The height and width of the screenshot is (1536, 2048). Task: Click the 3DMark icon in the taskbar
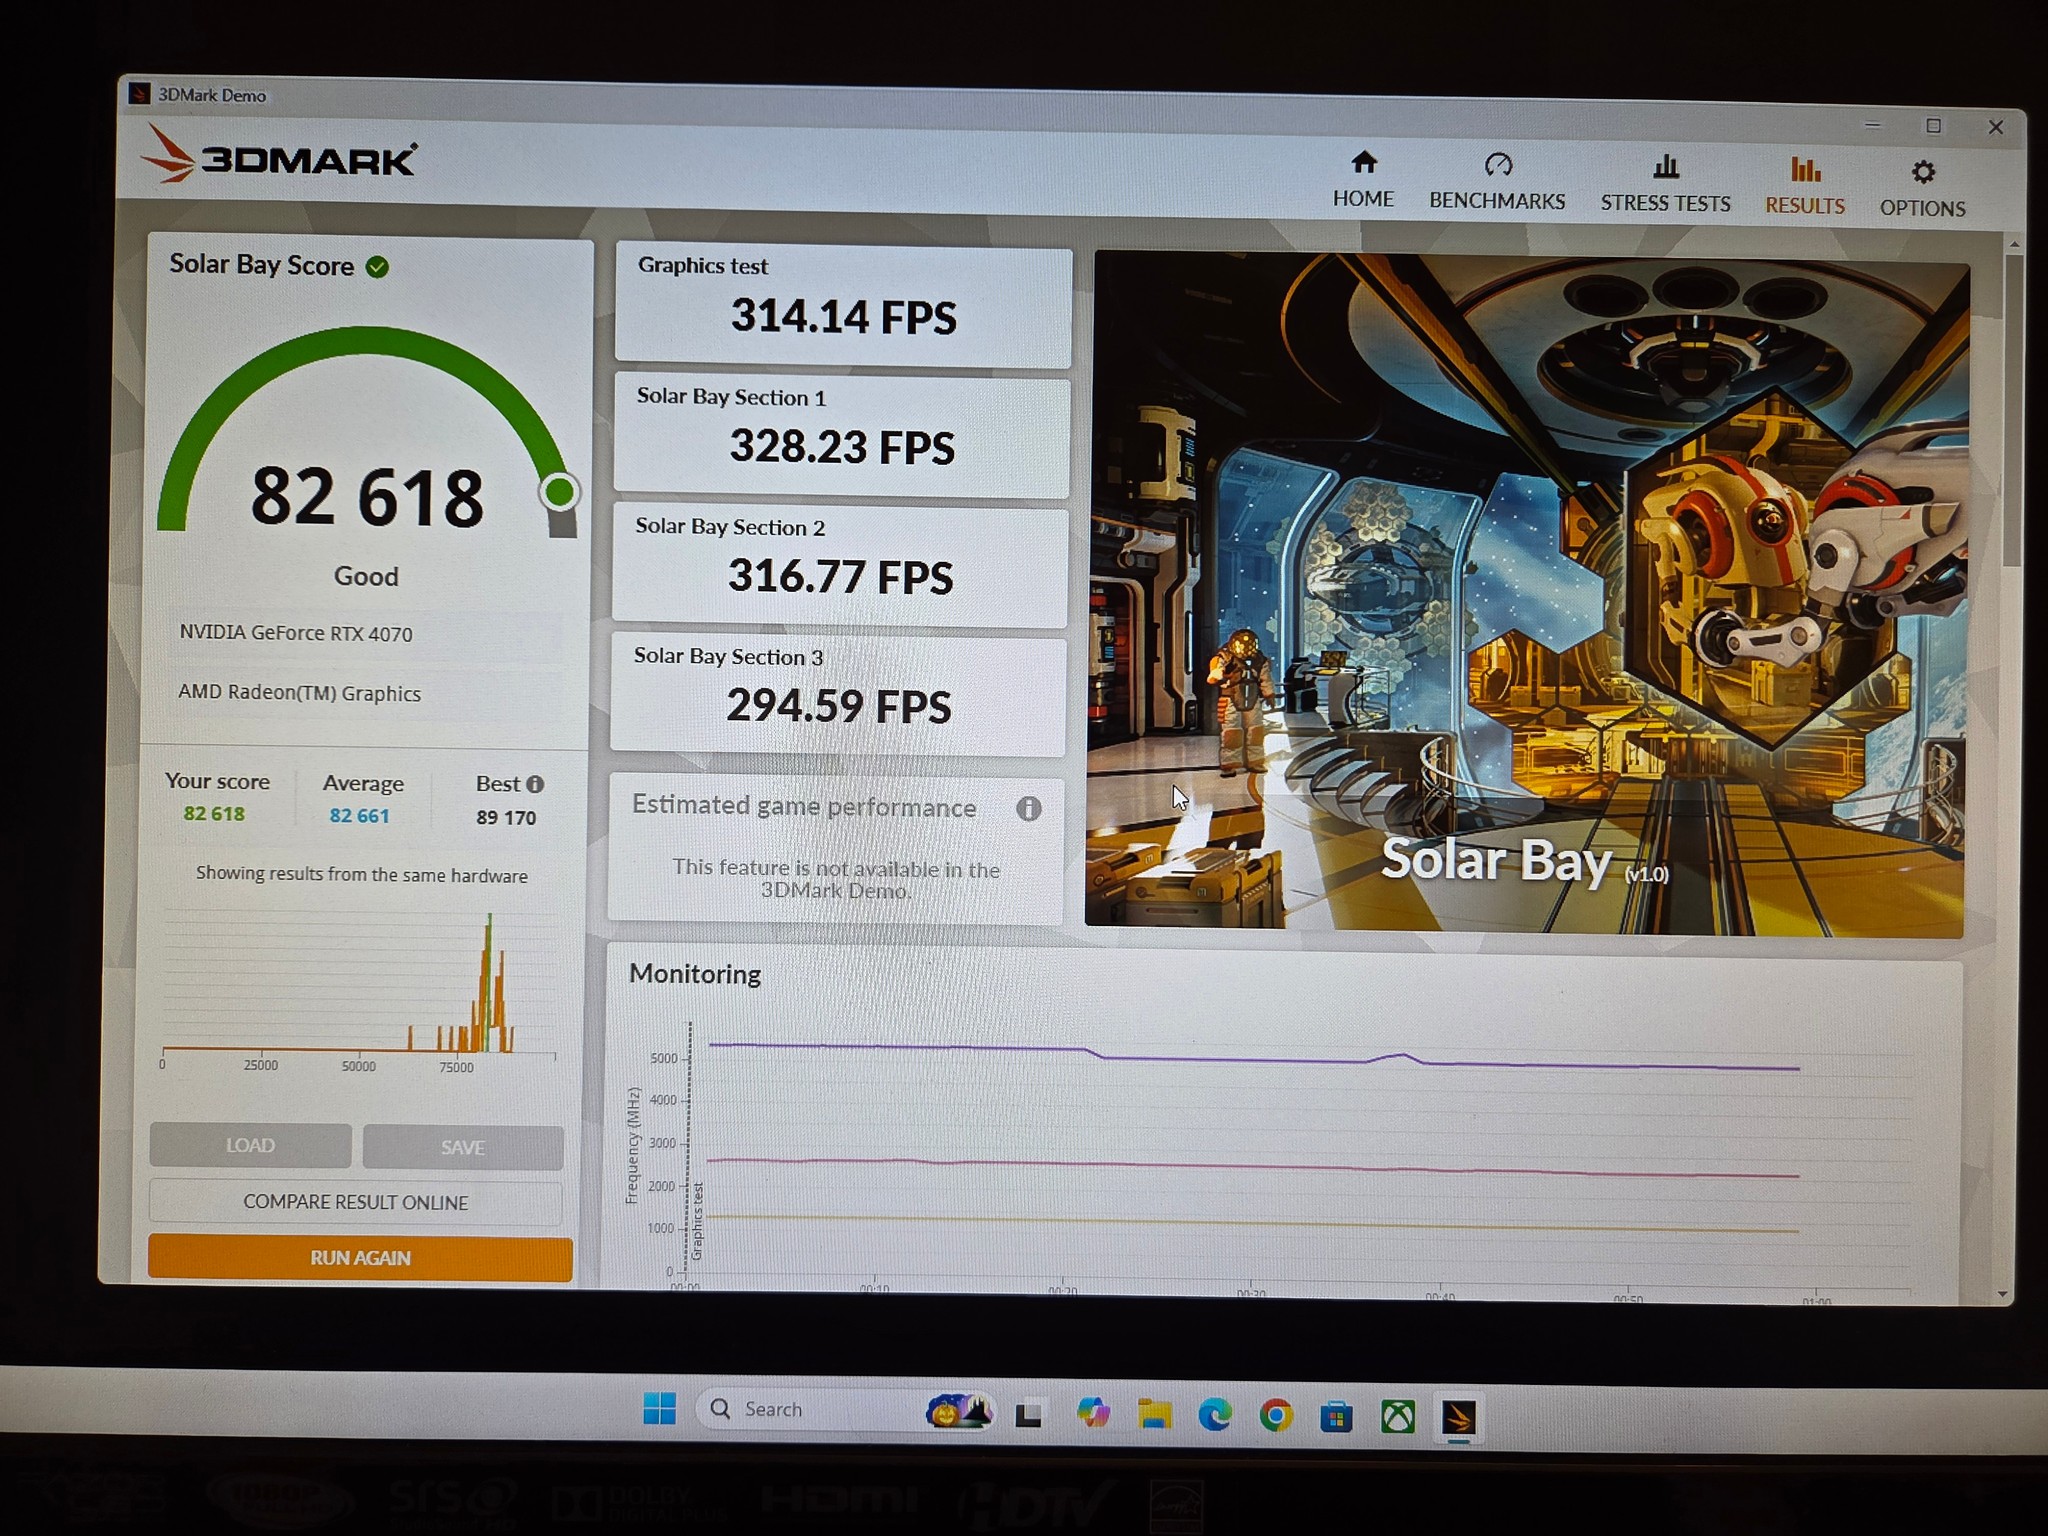[1459, 1418]
